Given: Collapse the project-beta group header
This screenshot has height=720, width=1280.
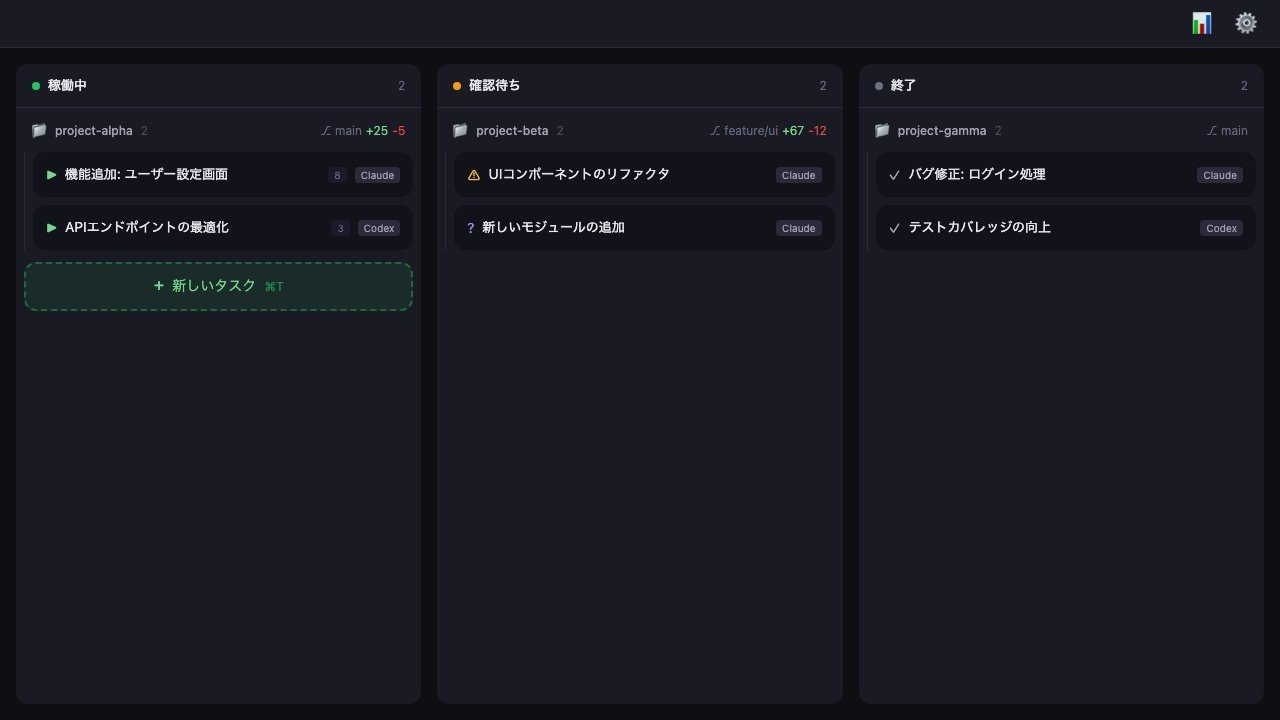Looking at the screenshot, I should point(512,131).
